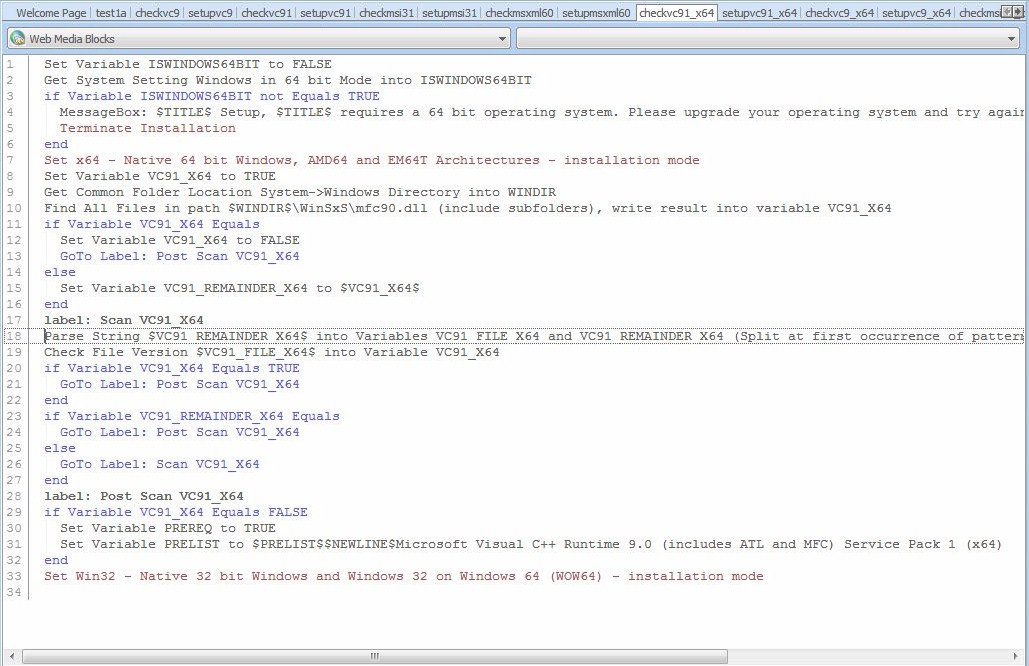
Task: Click the horizontal scrollbar thumb
Action: 375,656
